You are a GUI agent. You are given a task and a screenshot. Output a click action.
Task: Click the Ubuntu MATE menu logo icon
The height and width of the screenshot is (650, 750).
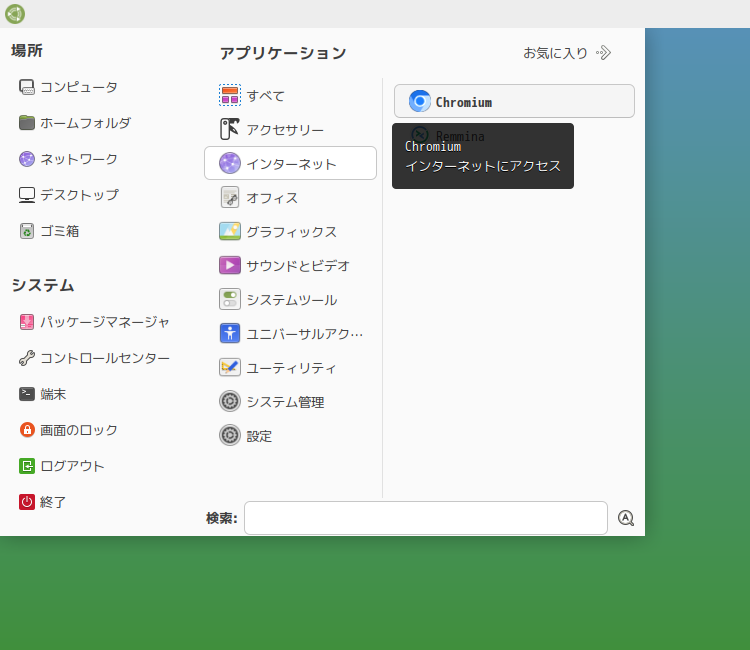tap(15, 14)
